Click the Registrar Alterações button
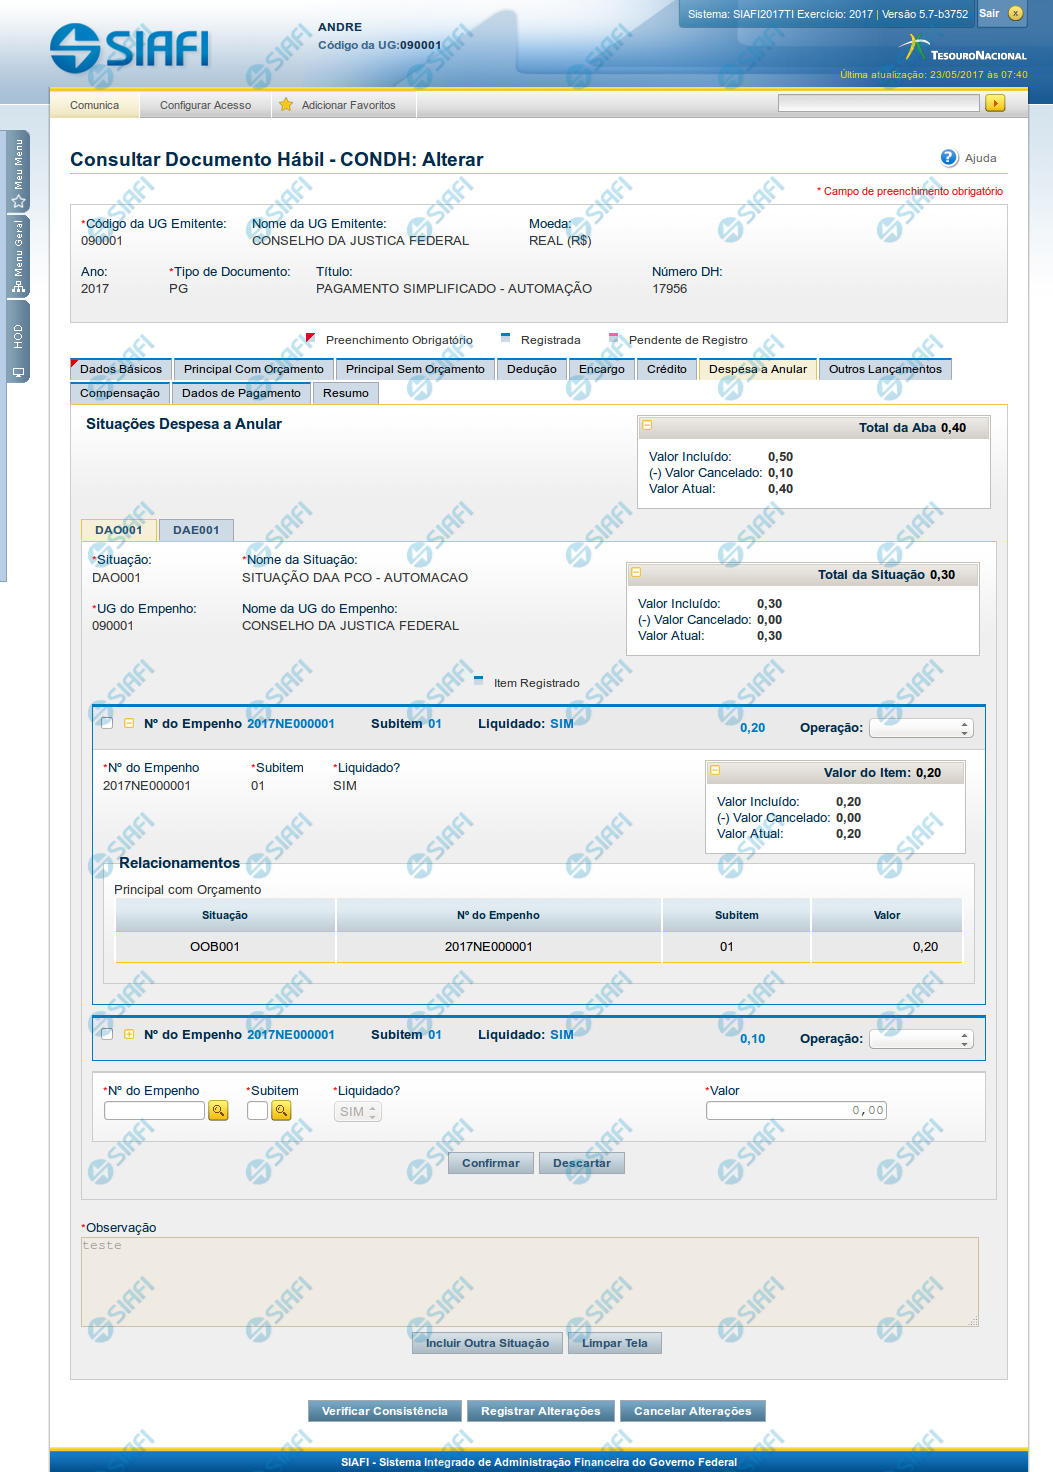This screenshot has height=1472, width=1053. (x=540, y=1411)
